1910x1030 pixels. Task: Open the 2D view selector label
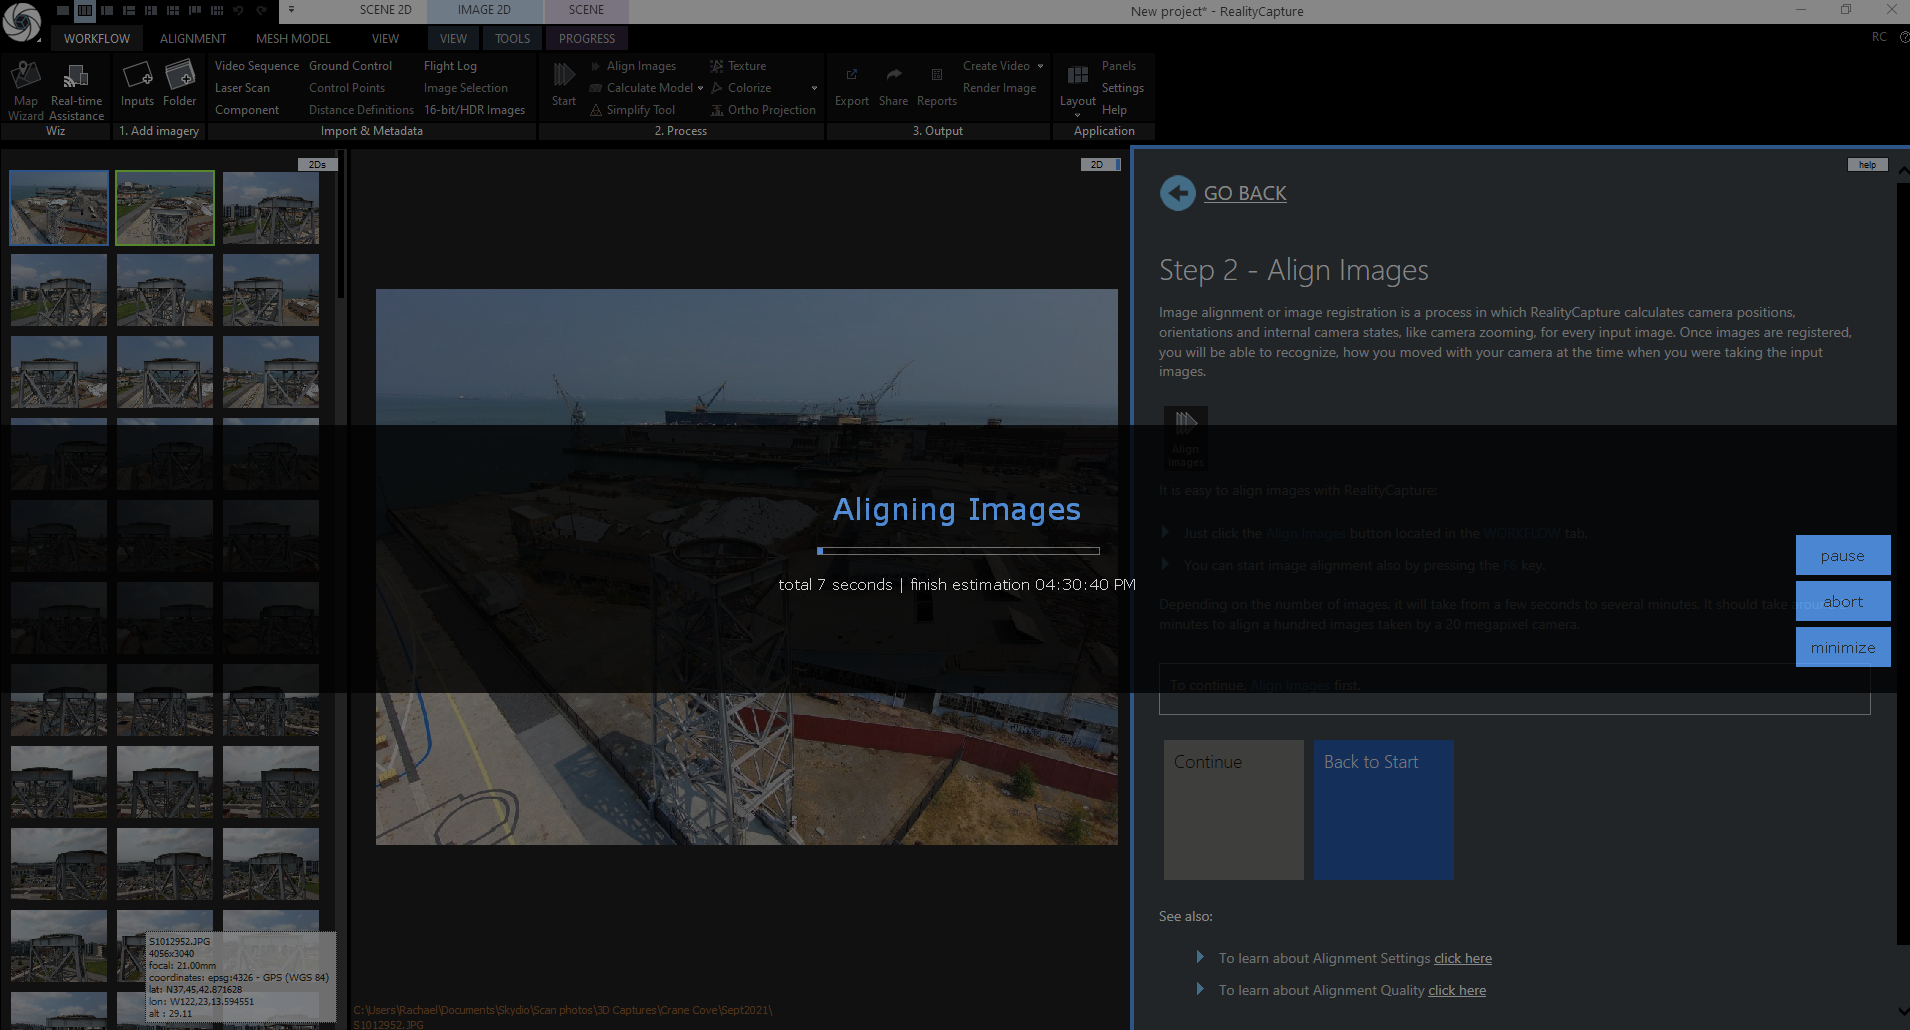[1100, 164]
